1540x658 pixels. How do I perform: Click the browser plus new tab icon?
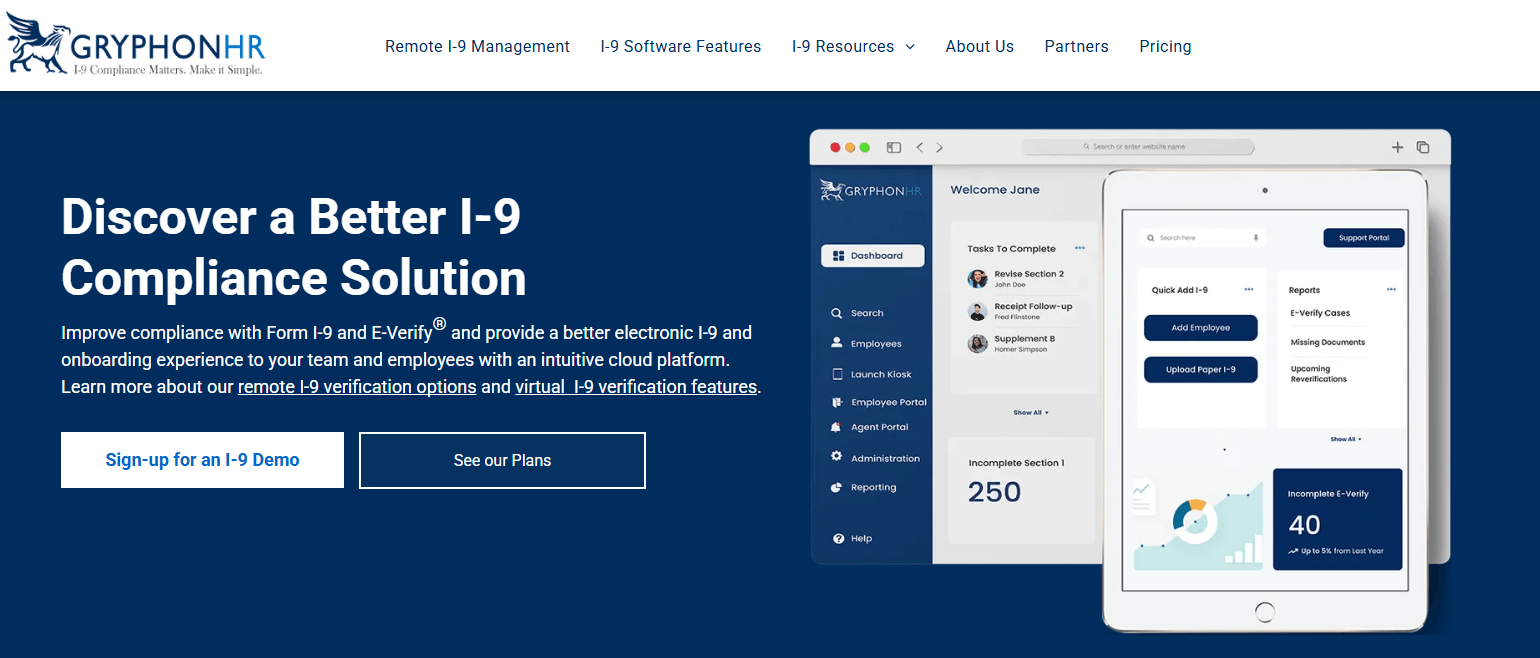pyautogui.click(x=1397, y=147)
